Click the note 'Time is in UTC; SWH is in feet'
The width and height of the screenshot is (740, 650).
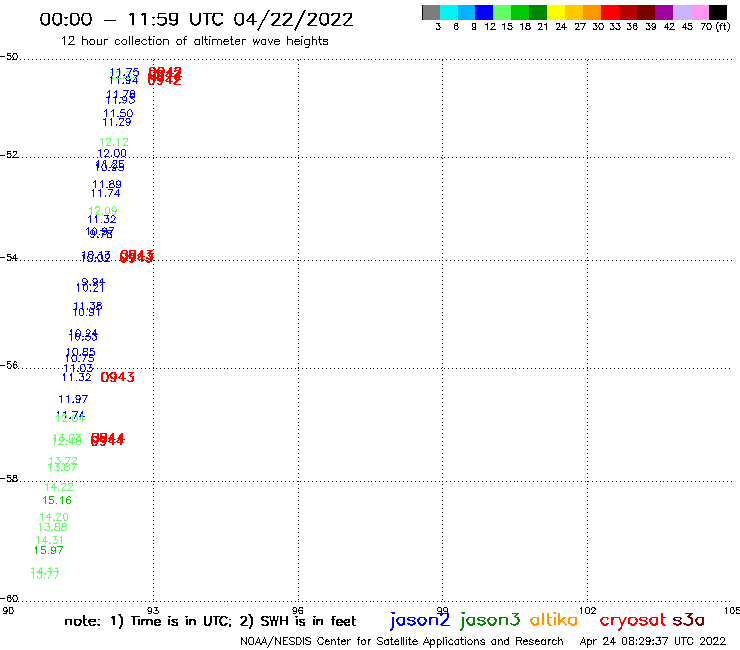click(210, 621)
